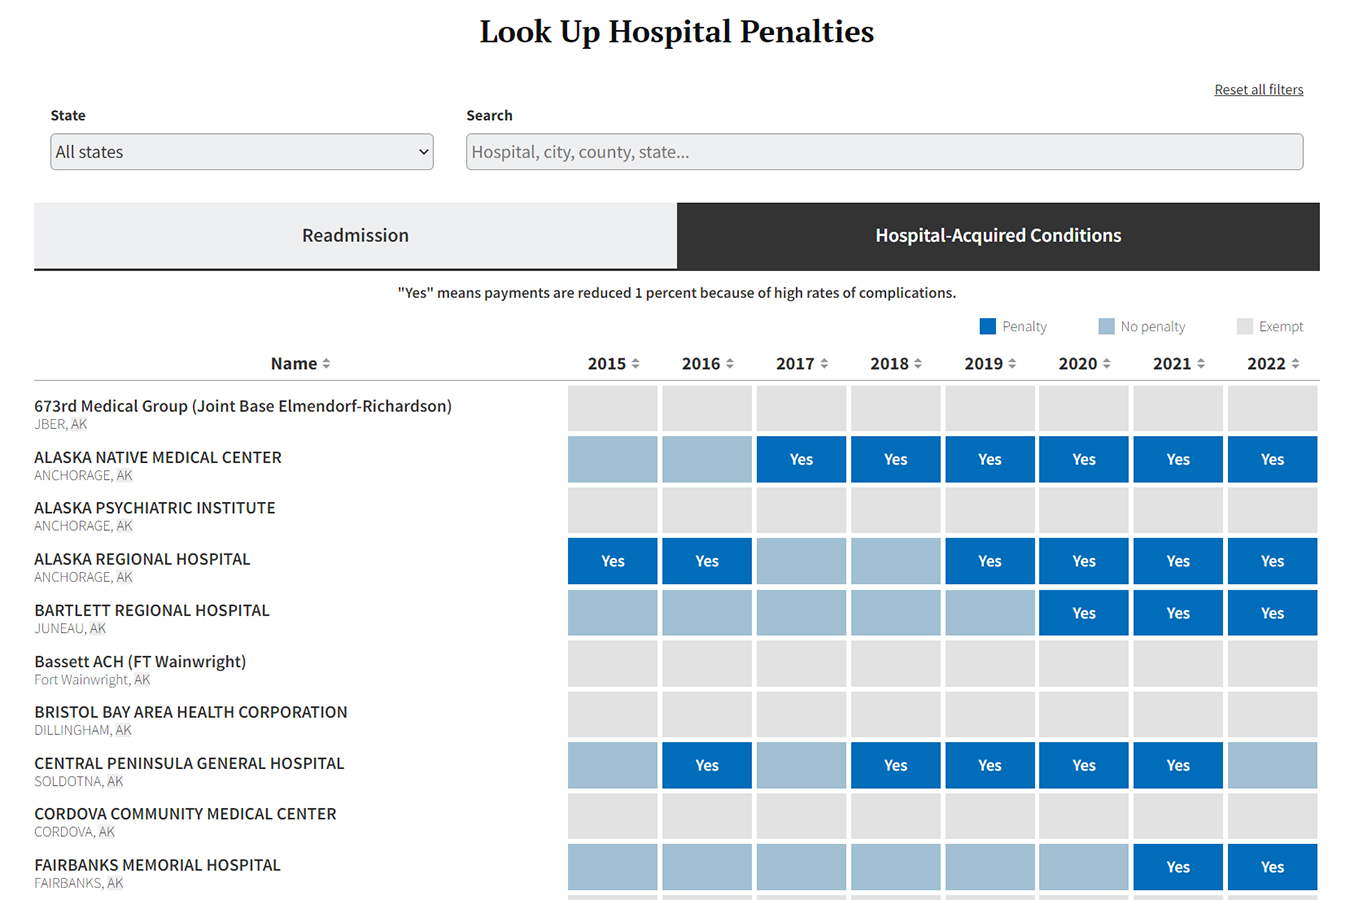
Task: Click the light blue No penalty swatch
Action: [x=1106, y=326]
